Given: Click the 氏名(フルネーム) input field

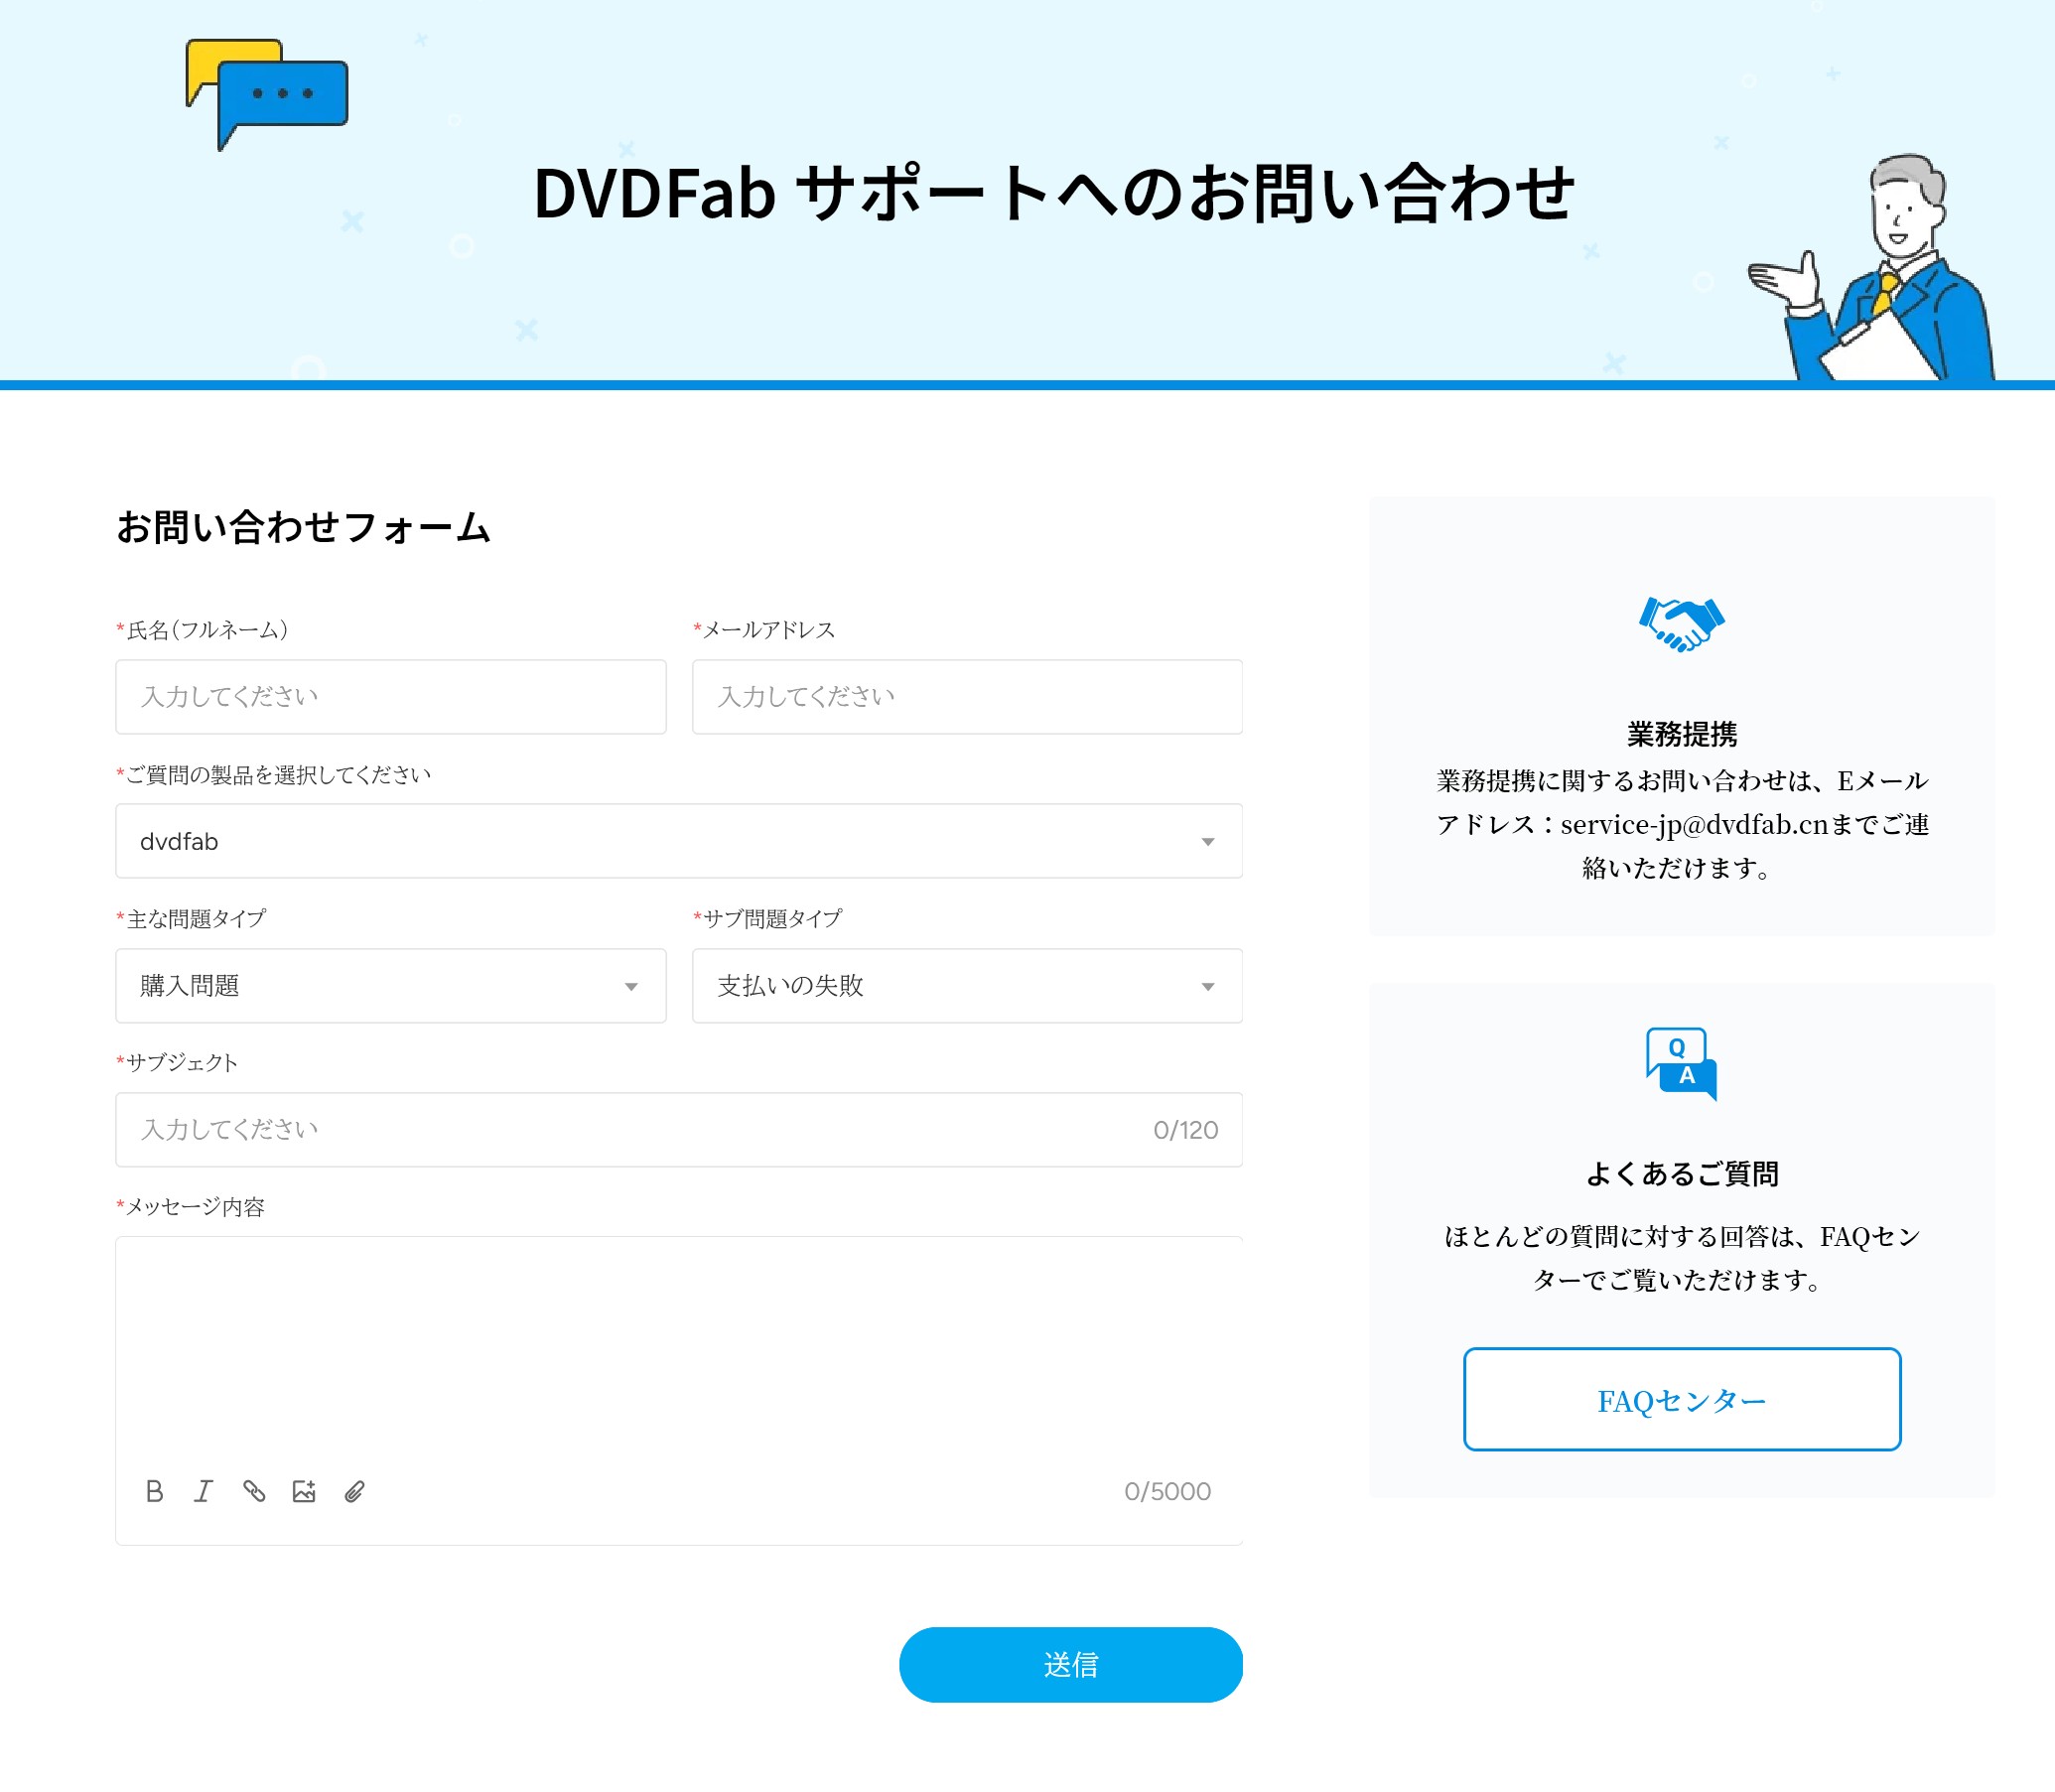Looking at the screenshot, I should point(391,697).
